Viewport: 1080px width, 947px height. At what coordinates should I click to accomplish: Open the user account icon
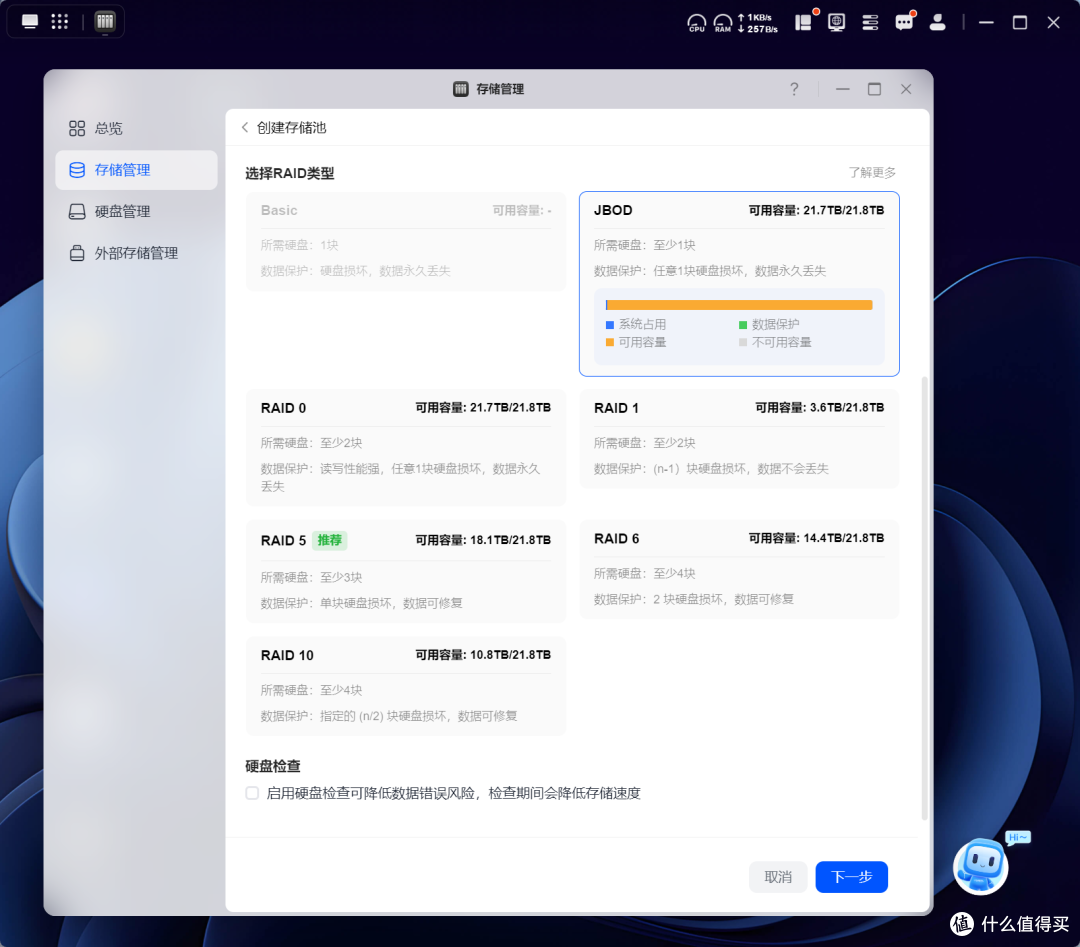(937, 22)
